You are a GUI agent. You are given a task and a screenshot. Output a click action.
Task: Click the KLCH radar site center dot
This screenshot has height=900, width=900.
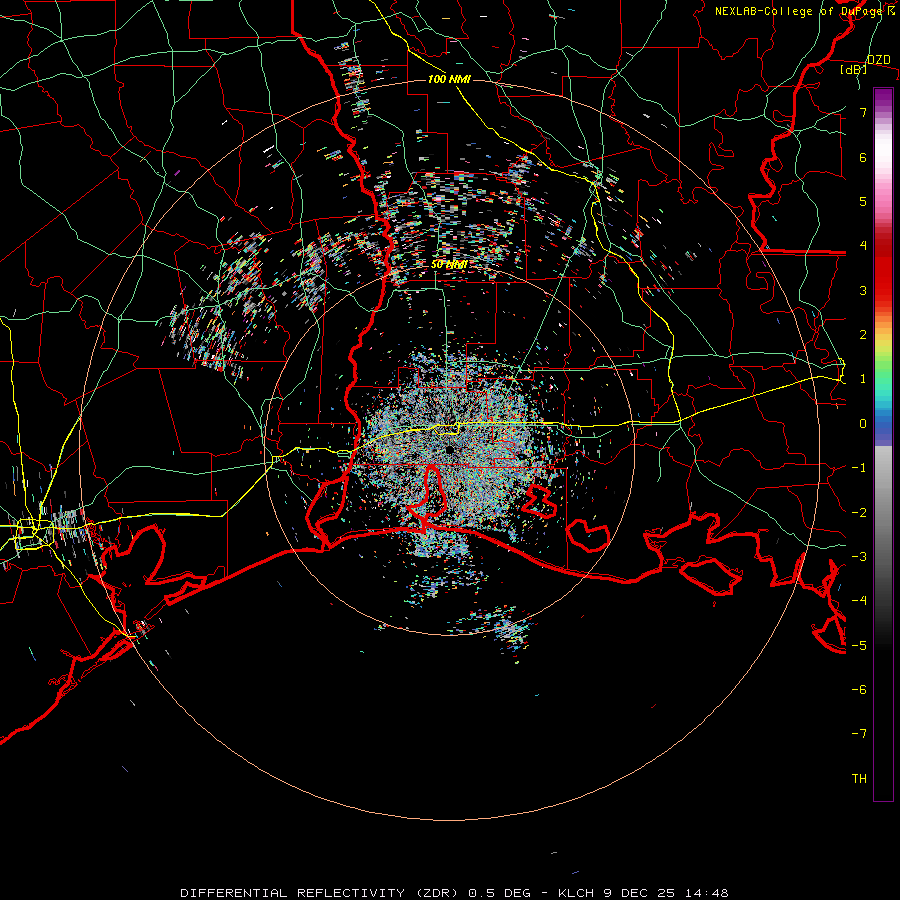(449, 449)
